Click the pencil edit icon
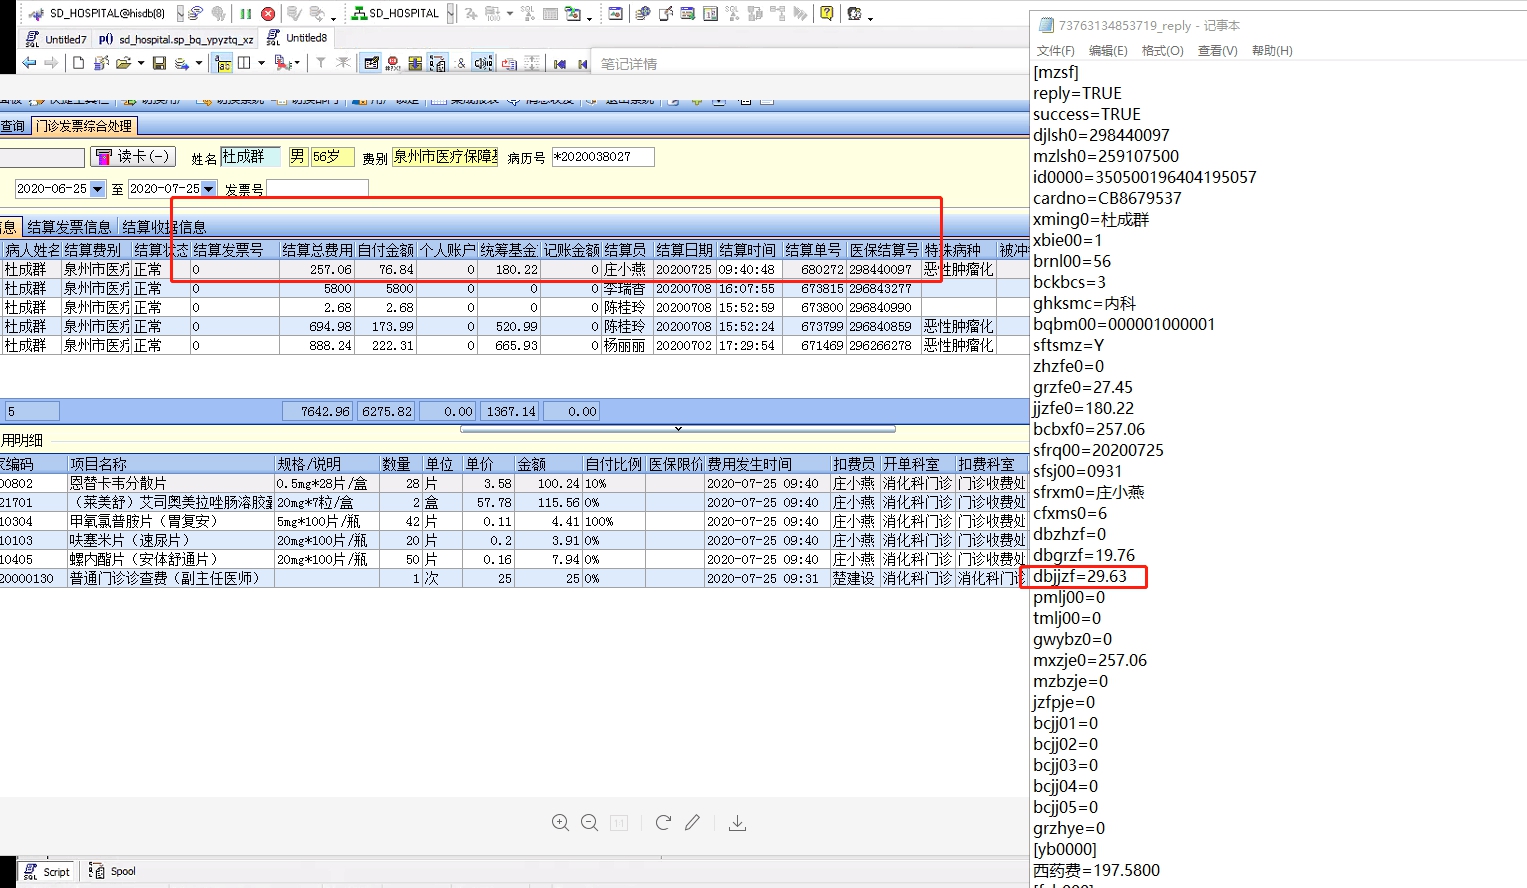Viewport: 1527px width, 888px height. (692, 823)
